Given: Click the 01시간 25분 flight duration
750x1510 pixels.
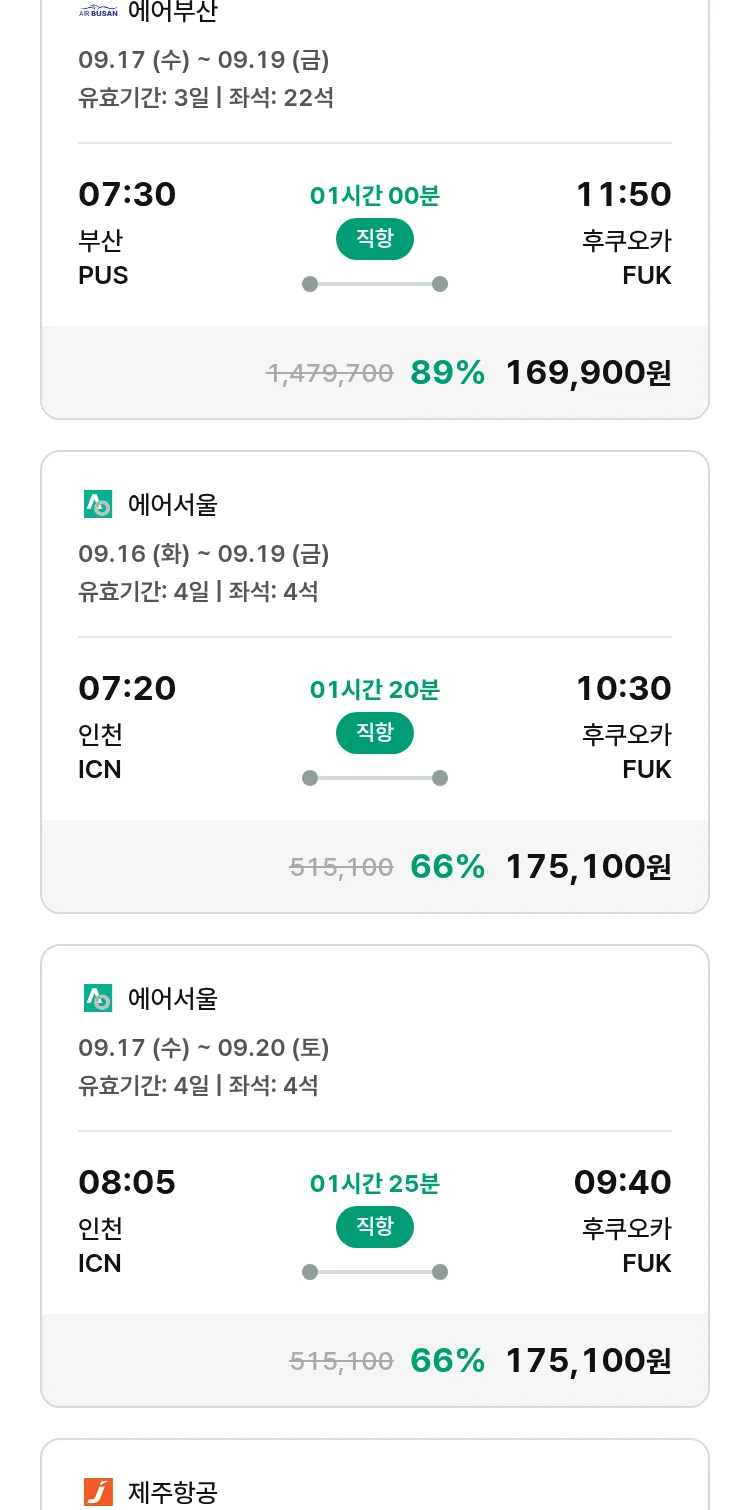Looking at the screenshot, I should pyautogui.click(x=375, y=1184).
